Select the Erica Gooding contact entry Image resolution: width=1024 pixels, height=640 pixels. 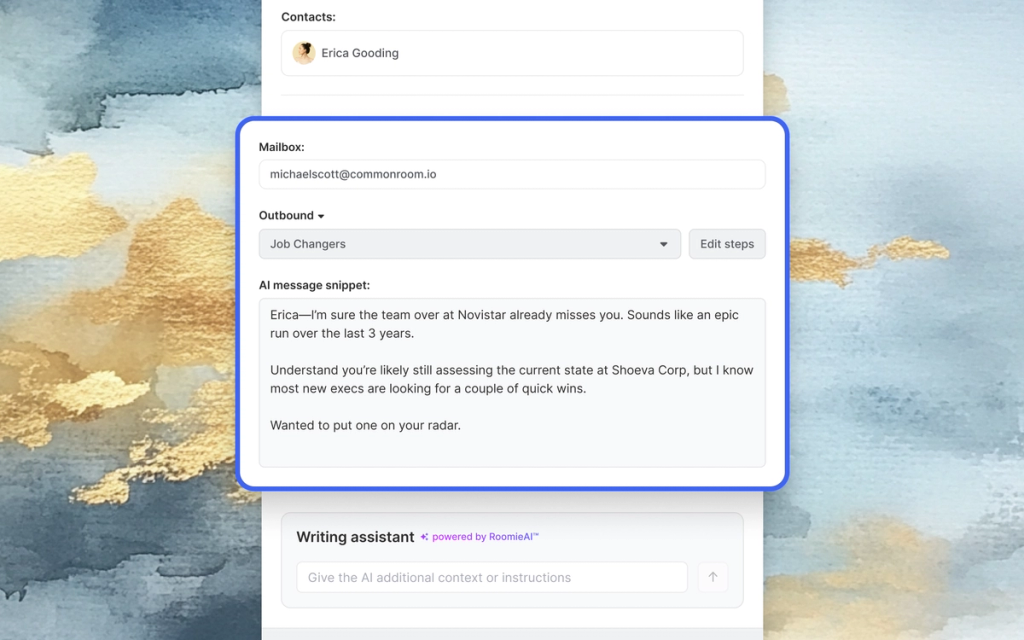point(512,52)
